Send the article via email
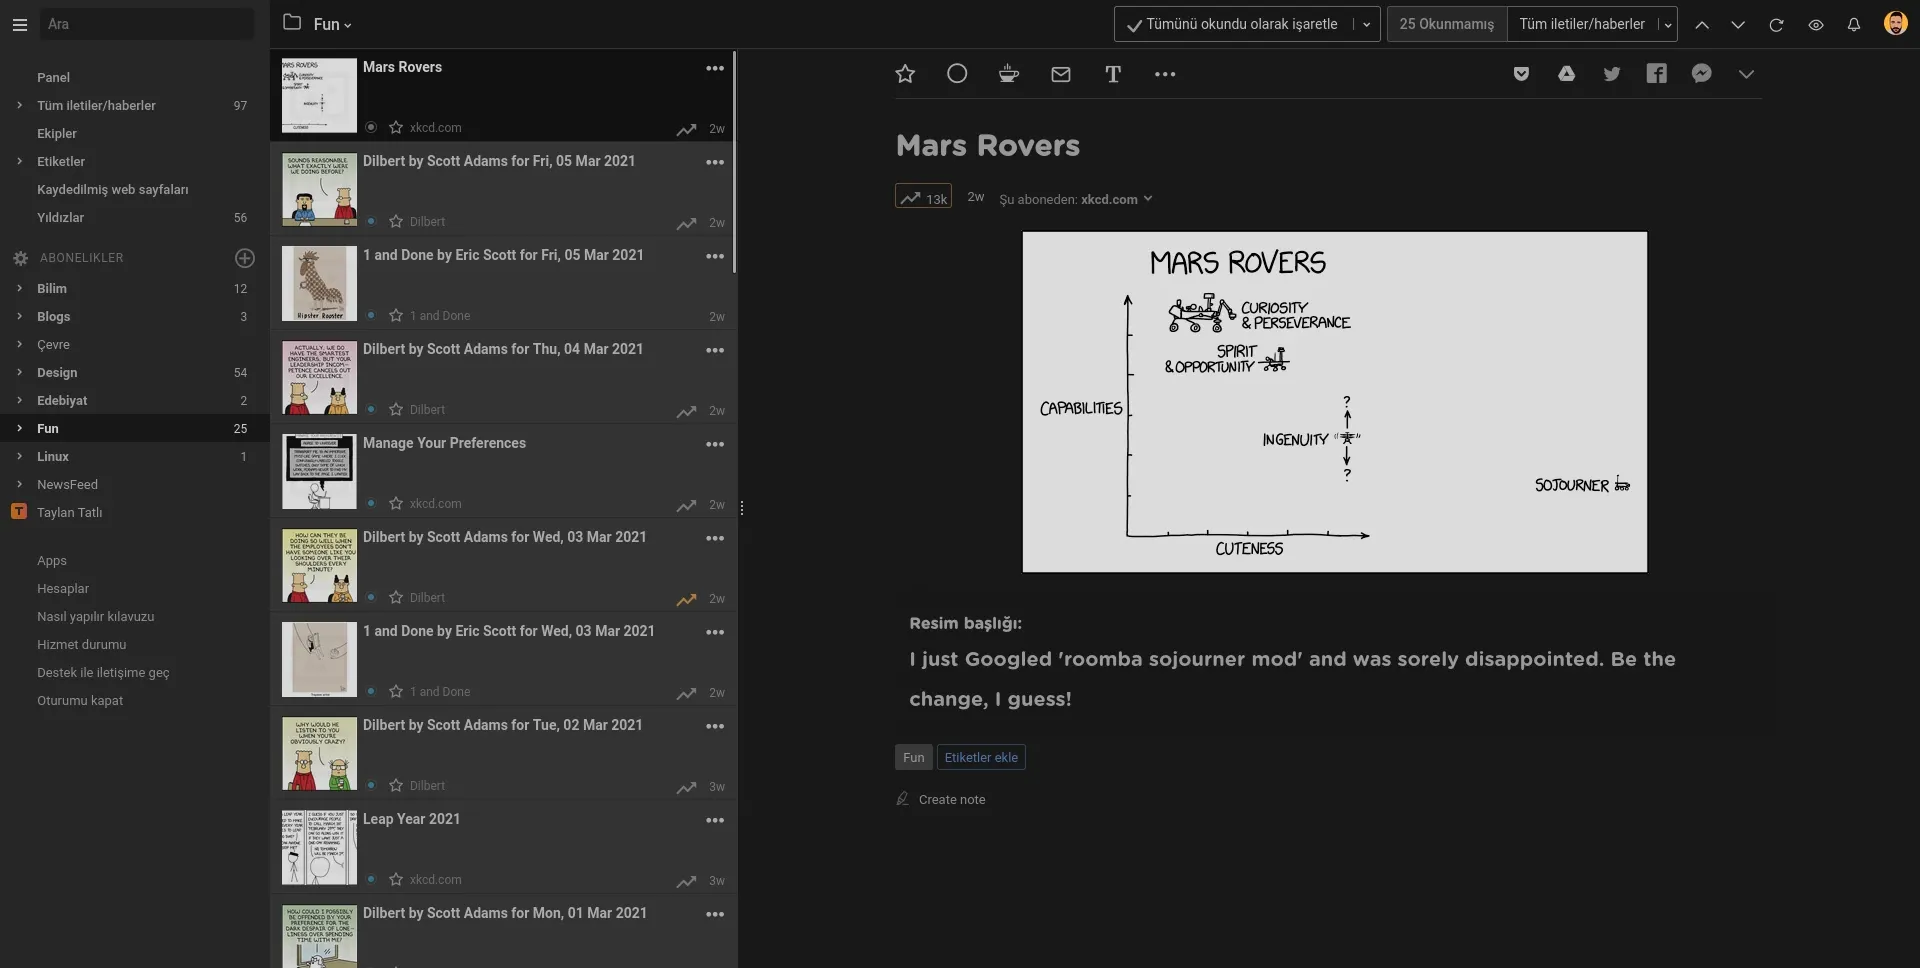The width and height of the screenshot is (1920, 968). [x=1060, y=73]
